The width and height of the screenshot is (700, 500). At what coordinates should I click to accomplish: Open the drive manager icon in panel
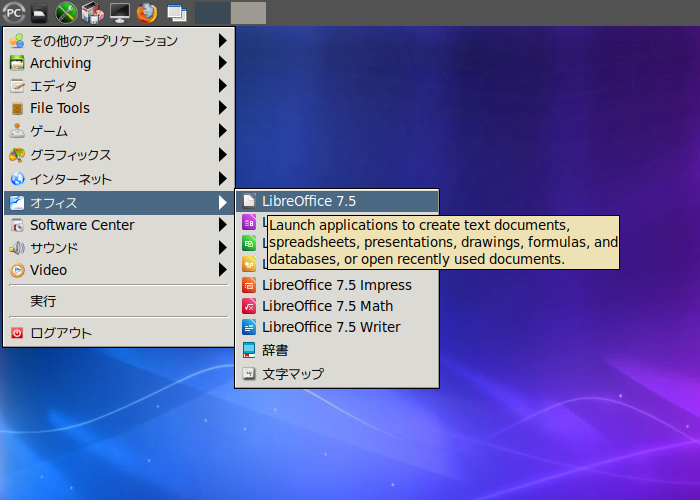tap(39, 13)
